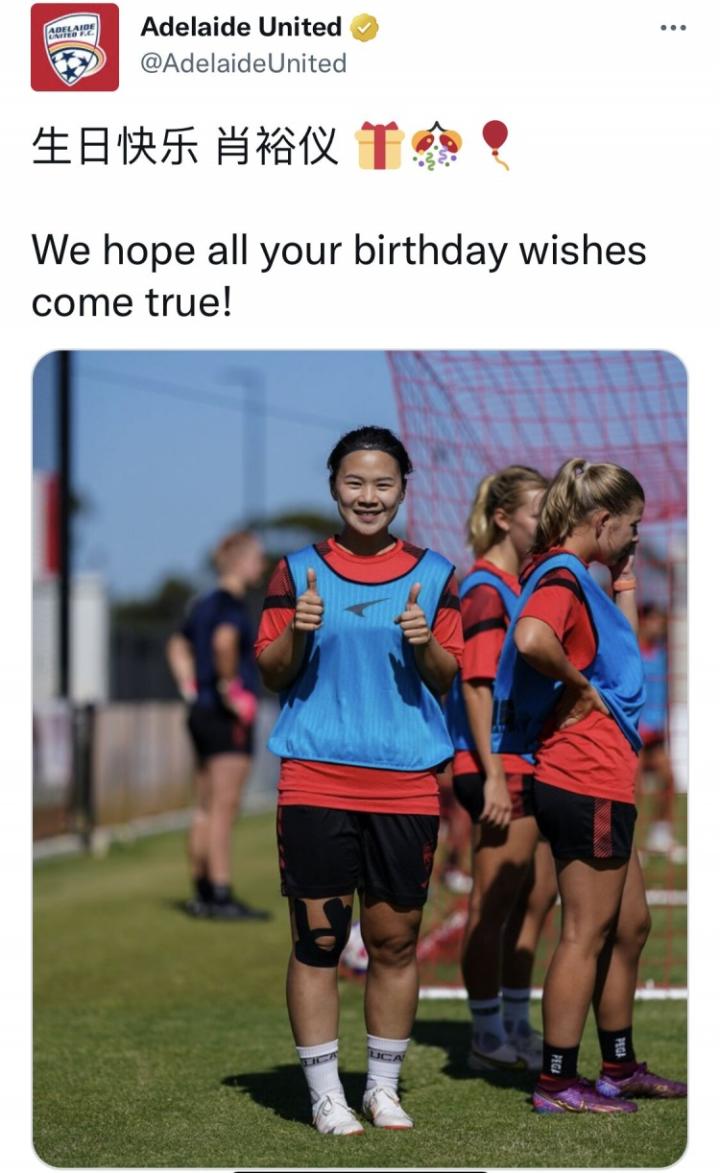The image size is (720, 1173).
Task: Click the 'We hope all your birthday wishes' text
Action: pos(338,250)
